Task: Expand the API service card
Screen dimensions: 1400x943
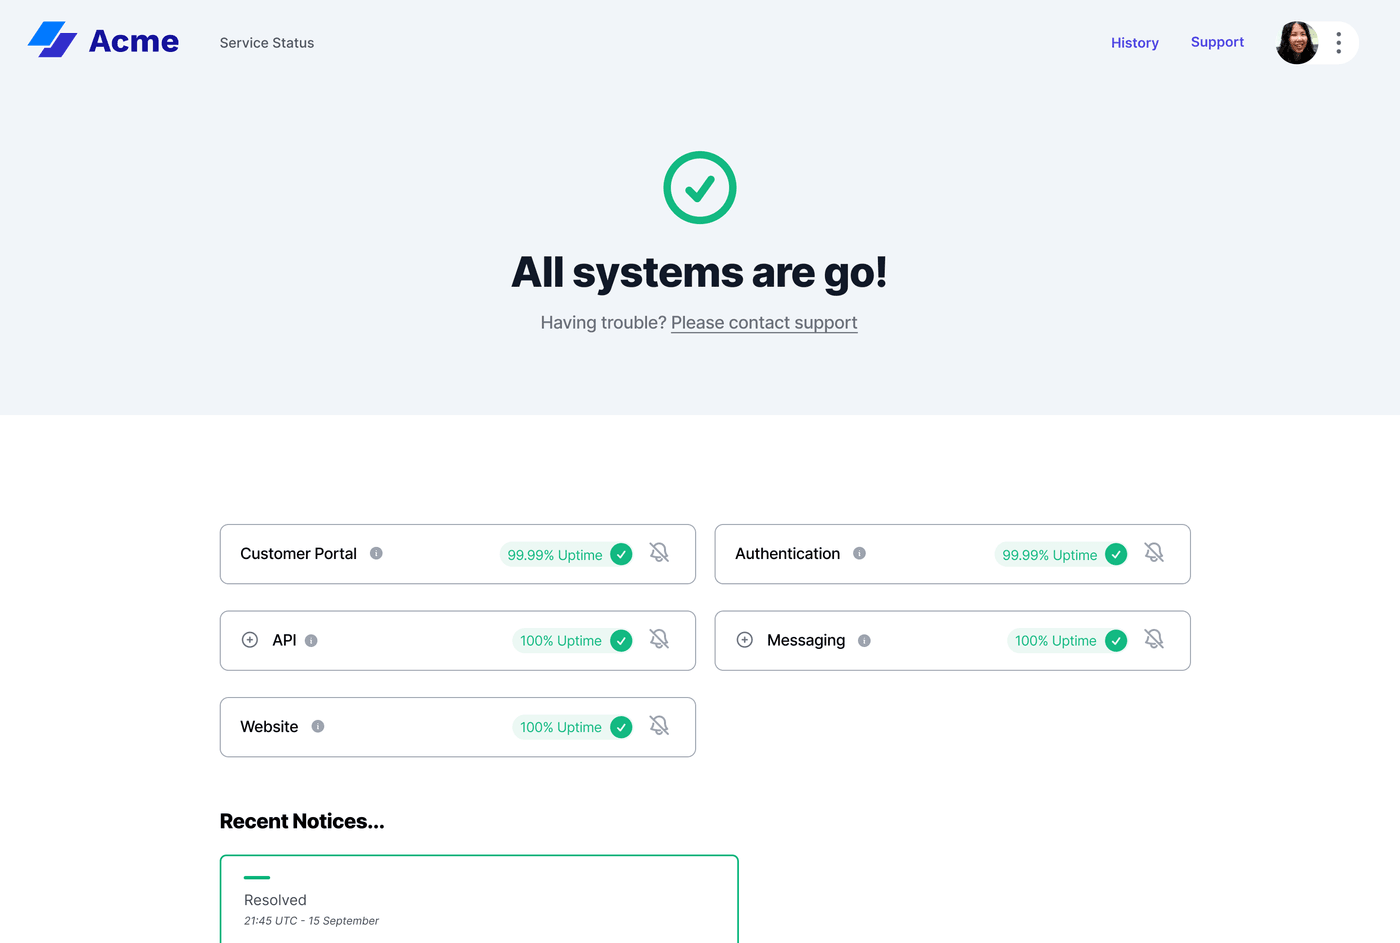Action: (x=250, y=639)
